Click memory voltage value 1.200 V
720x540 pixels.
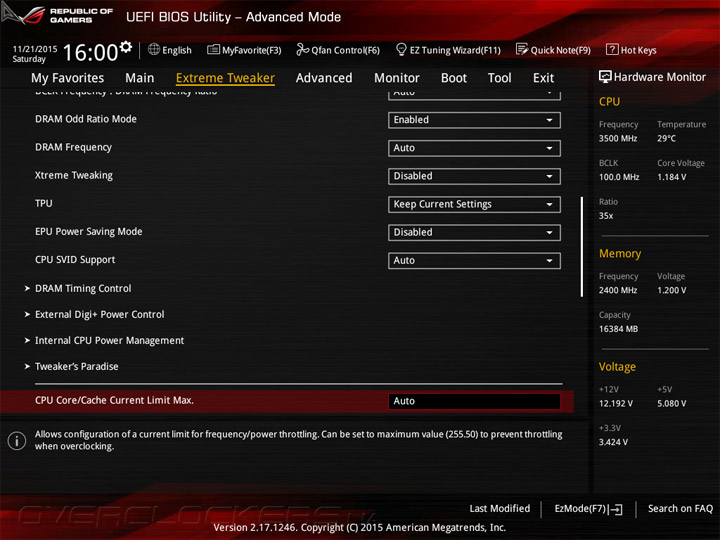(672, 290)
